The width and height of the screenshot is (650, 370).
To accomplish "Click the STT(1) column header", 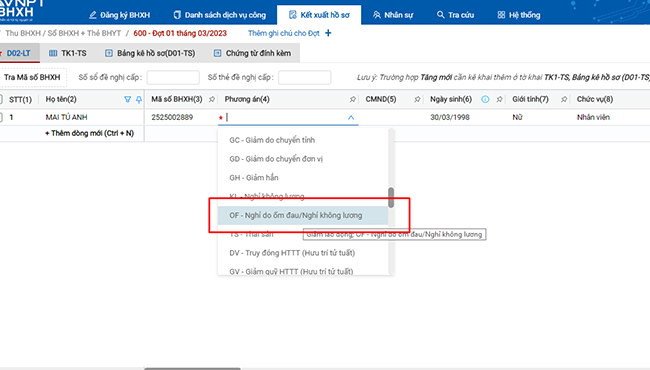I will (x=20, y=99).
